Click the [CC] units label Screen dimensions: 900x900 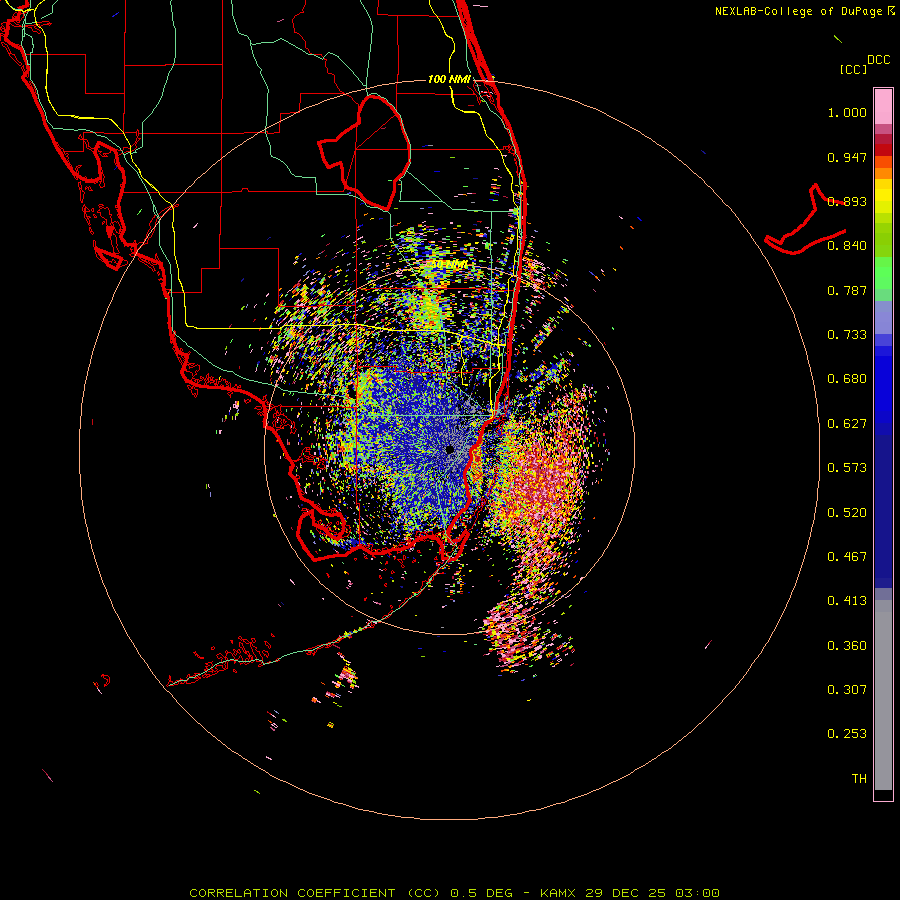coord(853,69)
